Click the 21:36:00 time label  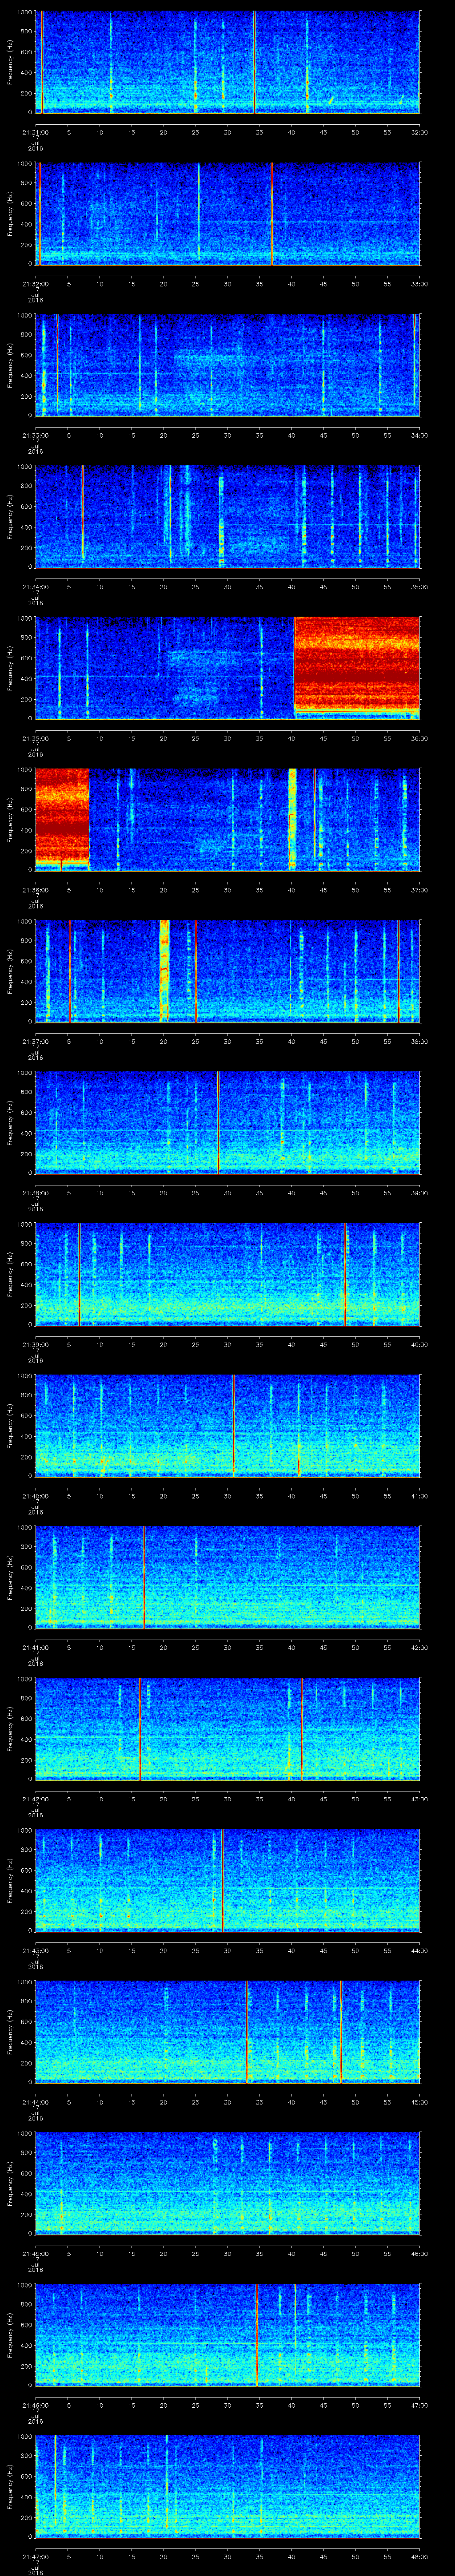(35, 890)
